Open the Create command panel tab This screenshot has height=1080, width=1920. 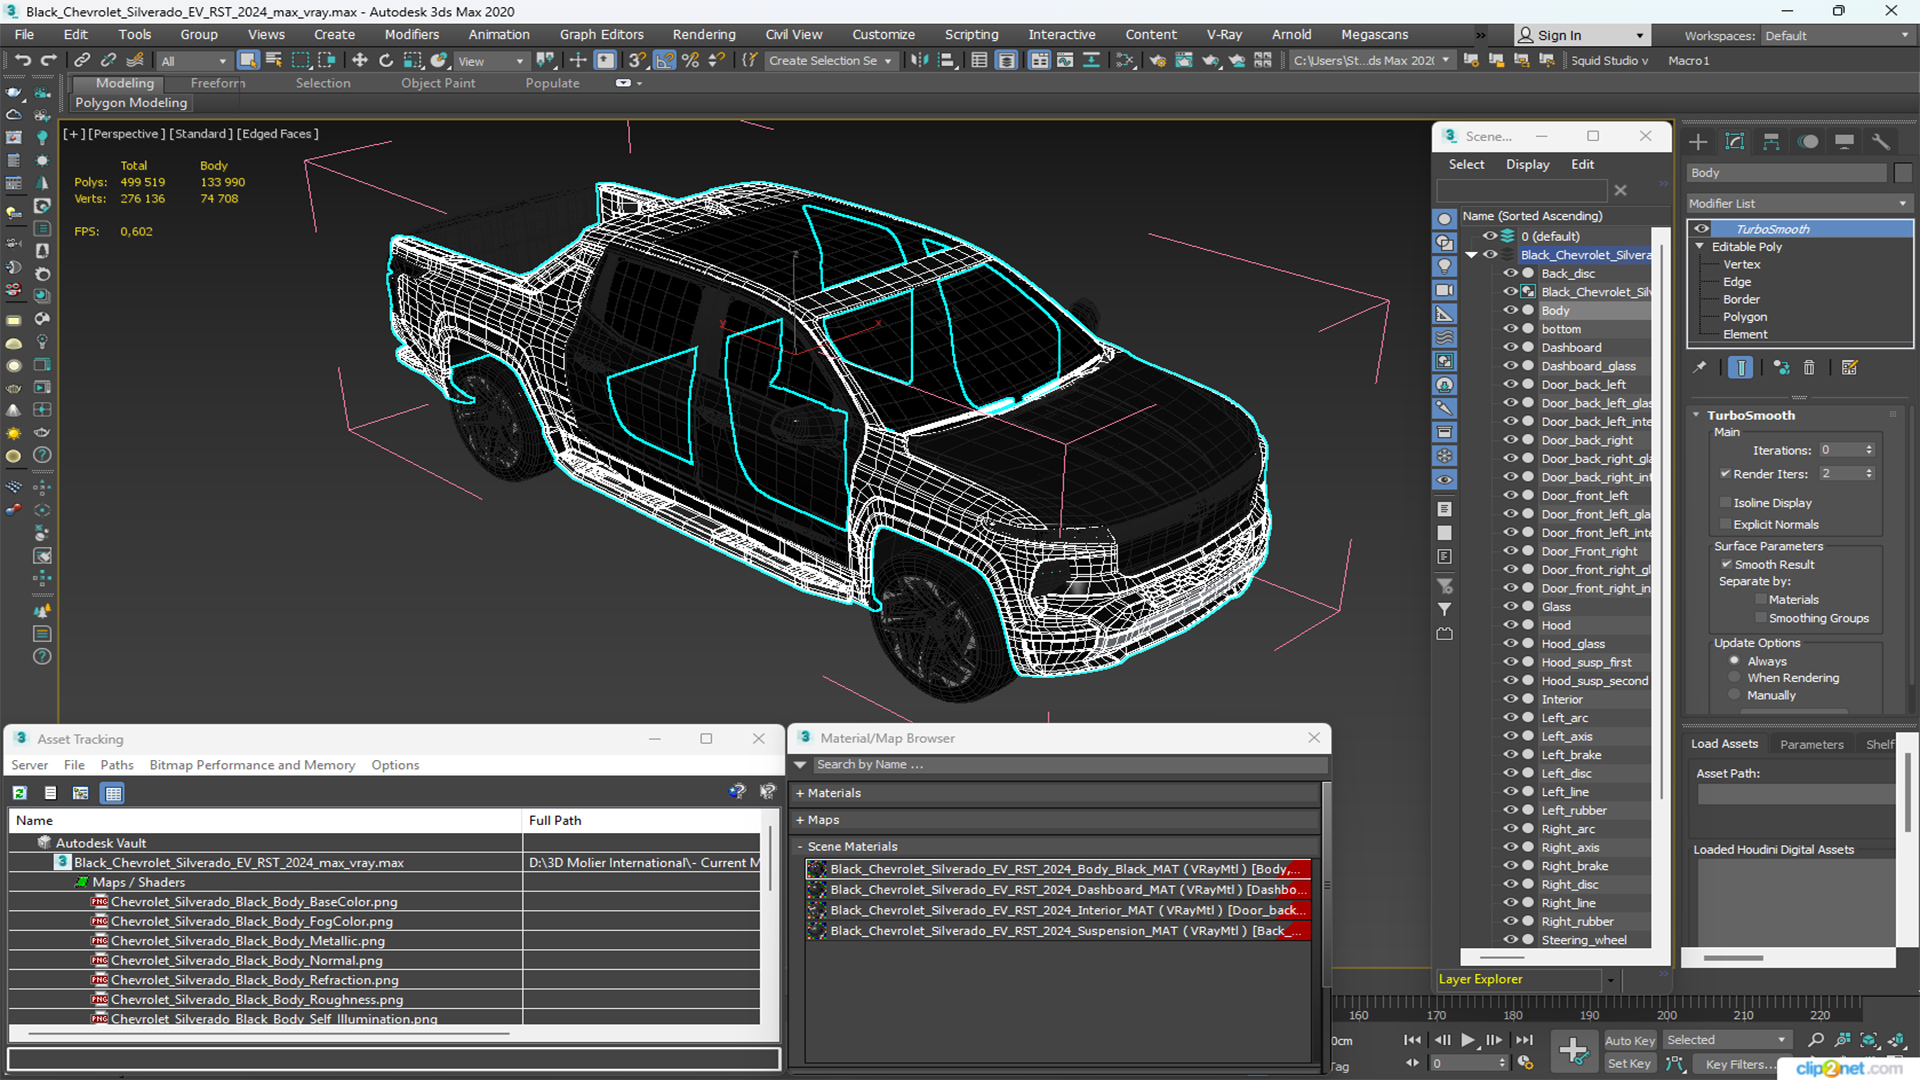coord(1698,142)
